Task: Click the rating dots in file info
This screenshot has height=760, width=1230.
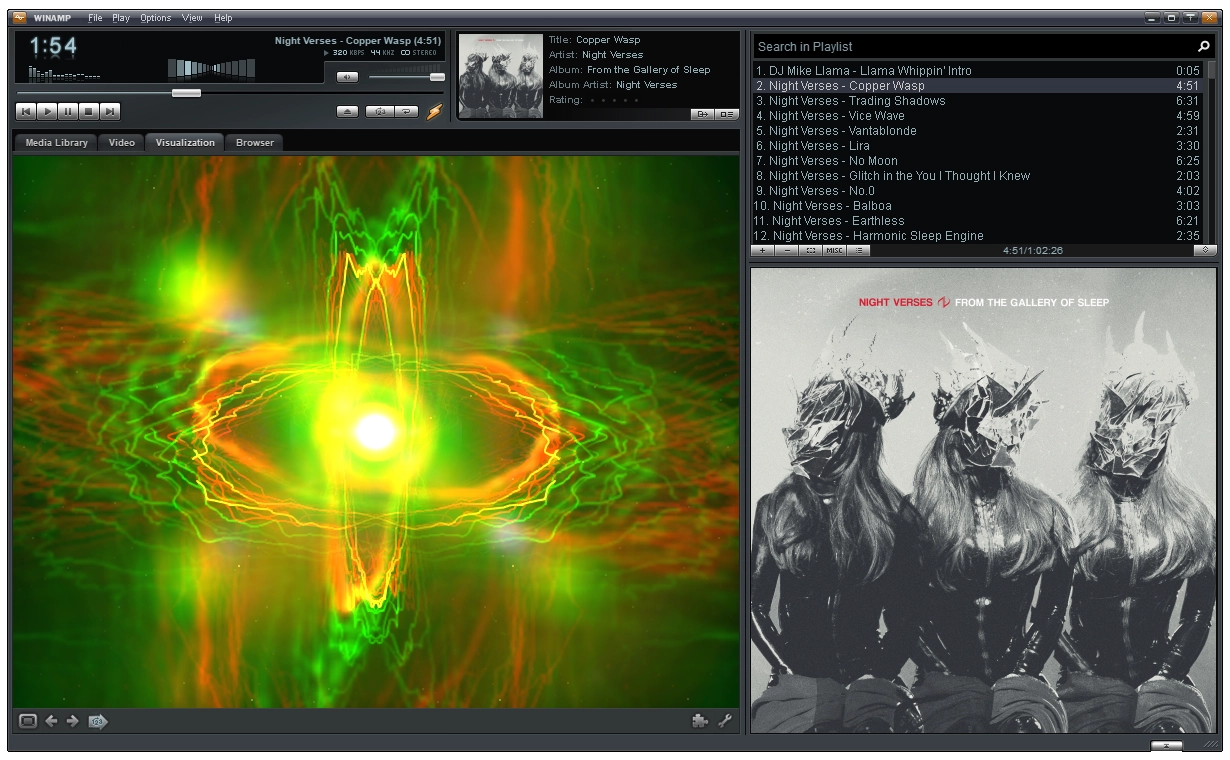Action: [x=614, y=100]
